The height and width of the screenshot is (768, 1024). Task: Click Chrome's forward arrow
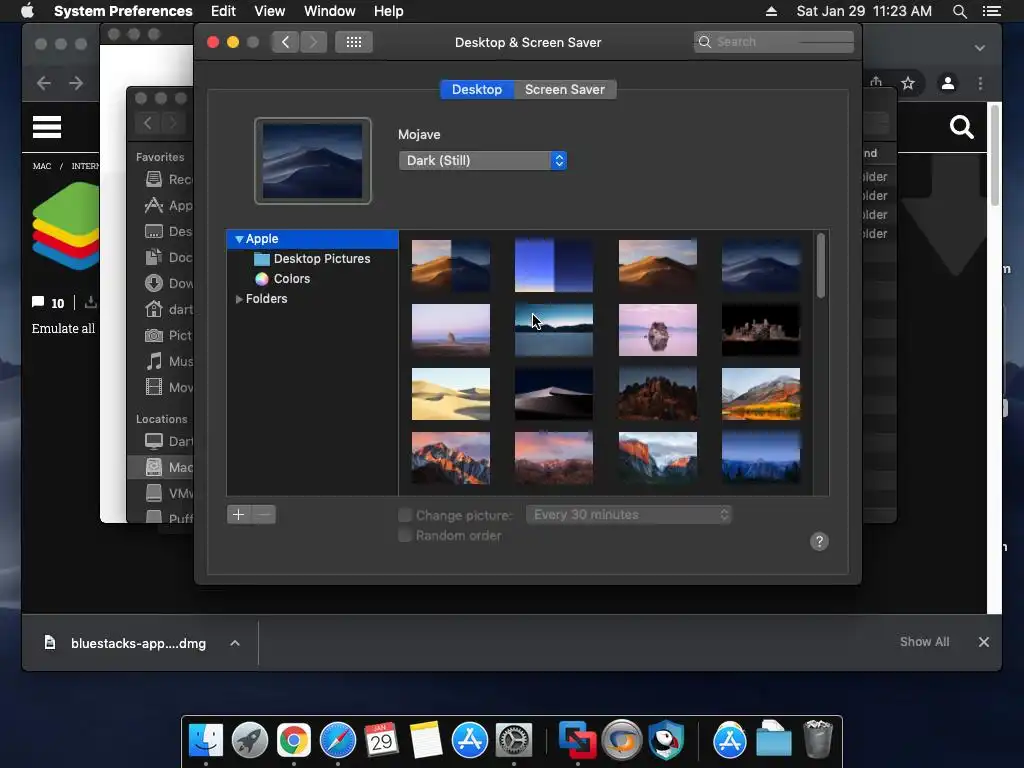(x=76, y=83)
